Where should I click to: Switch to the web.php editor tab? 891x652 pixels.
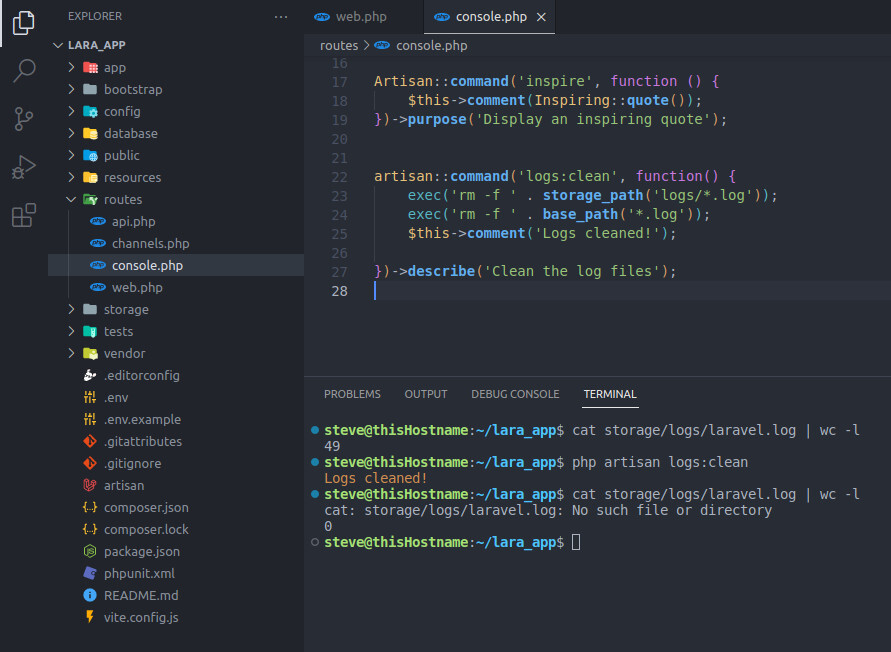click(362, 16)
